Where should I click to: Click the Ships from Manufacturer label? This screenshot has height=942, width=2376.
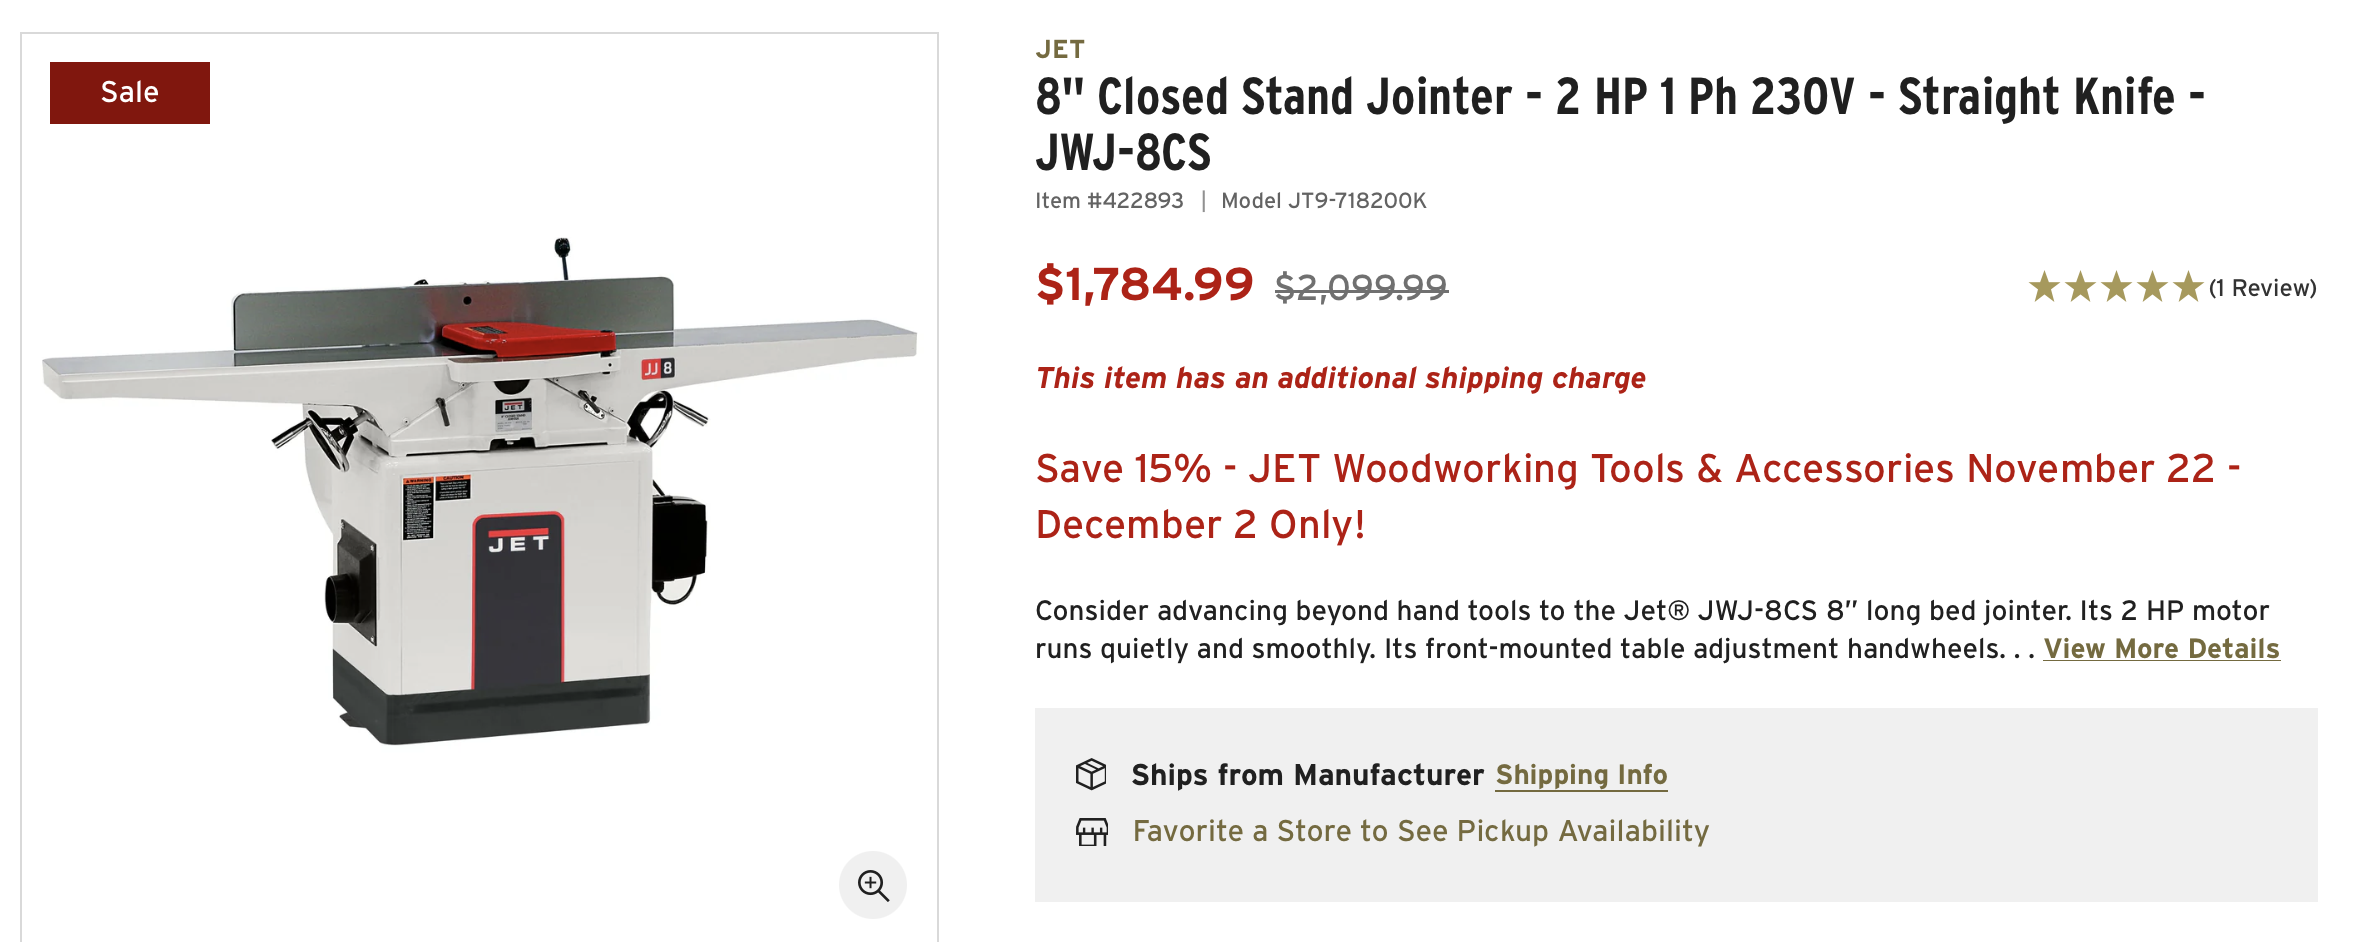[x=1307, y=775]
